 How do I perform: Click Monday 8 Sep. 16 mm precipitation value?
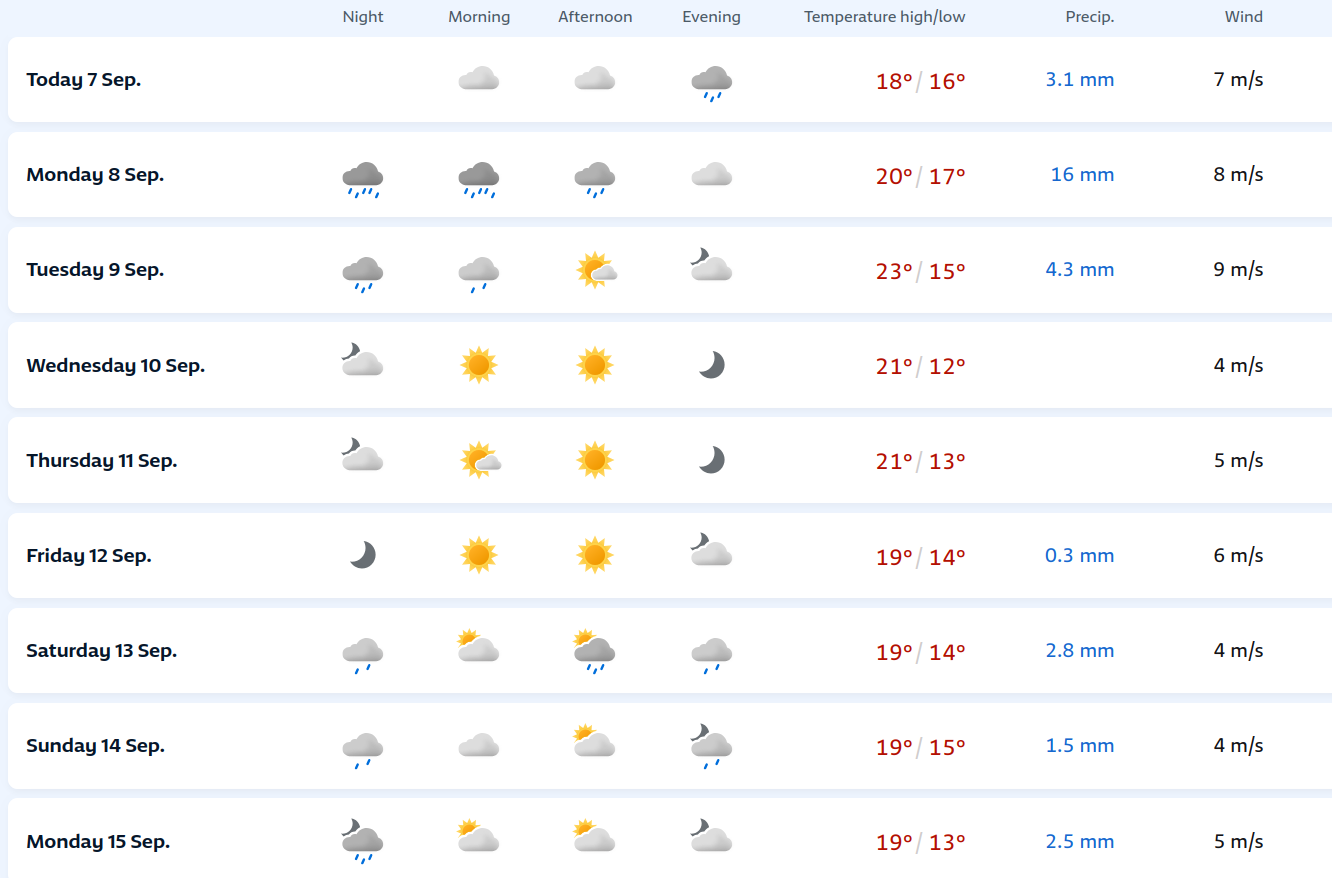(x=1082, y=175)
